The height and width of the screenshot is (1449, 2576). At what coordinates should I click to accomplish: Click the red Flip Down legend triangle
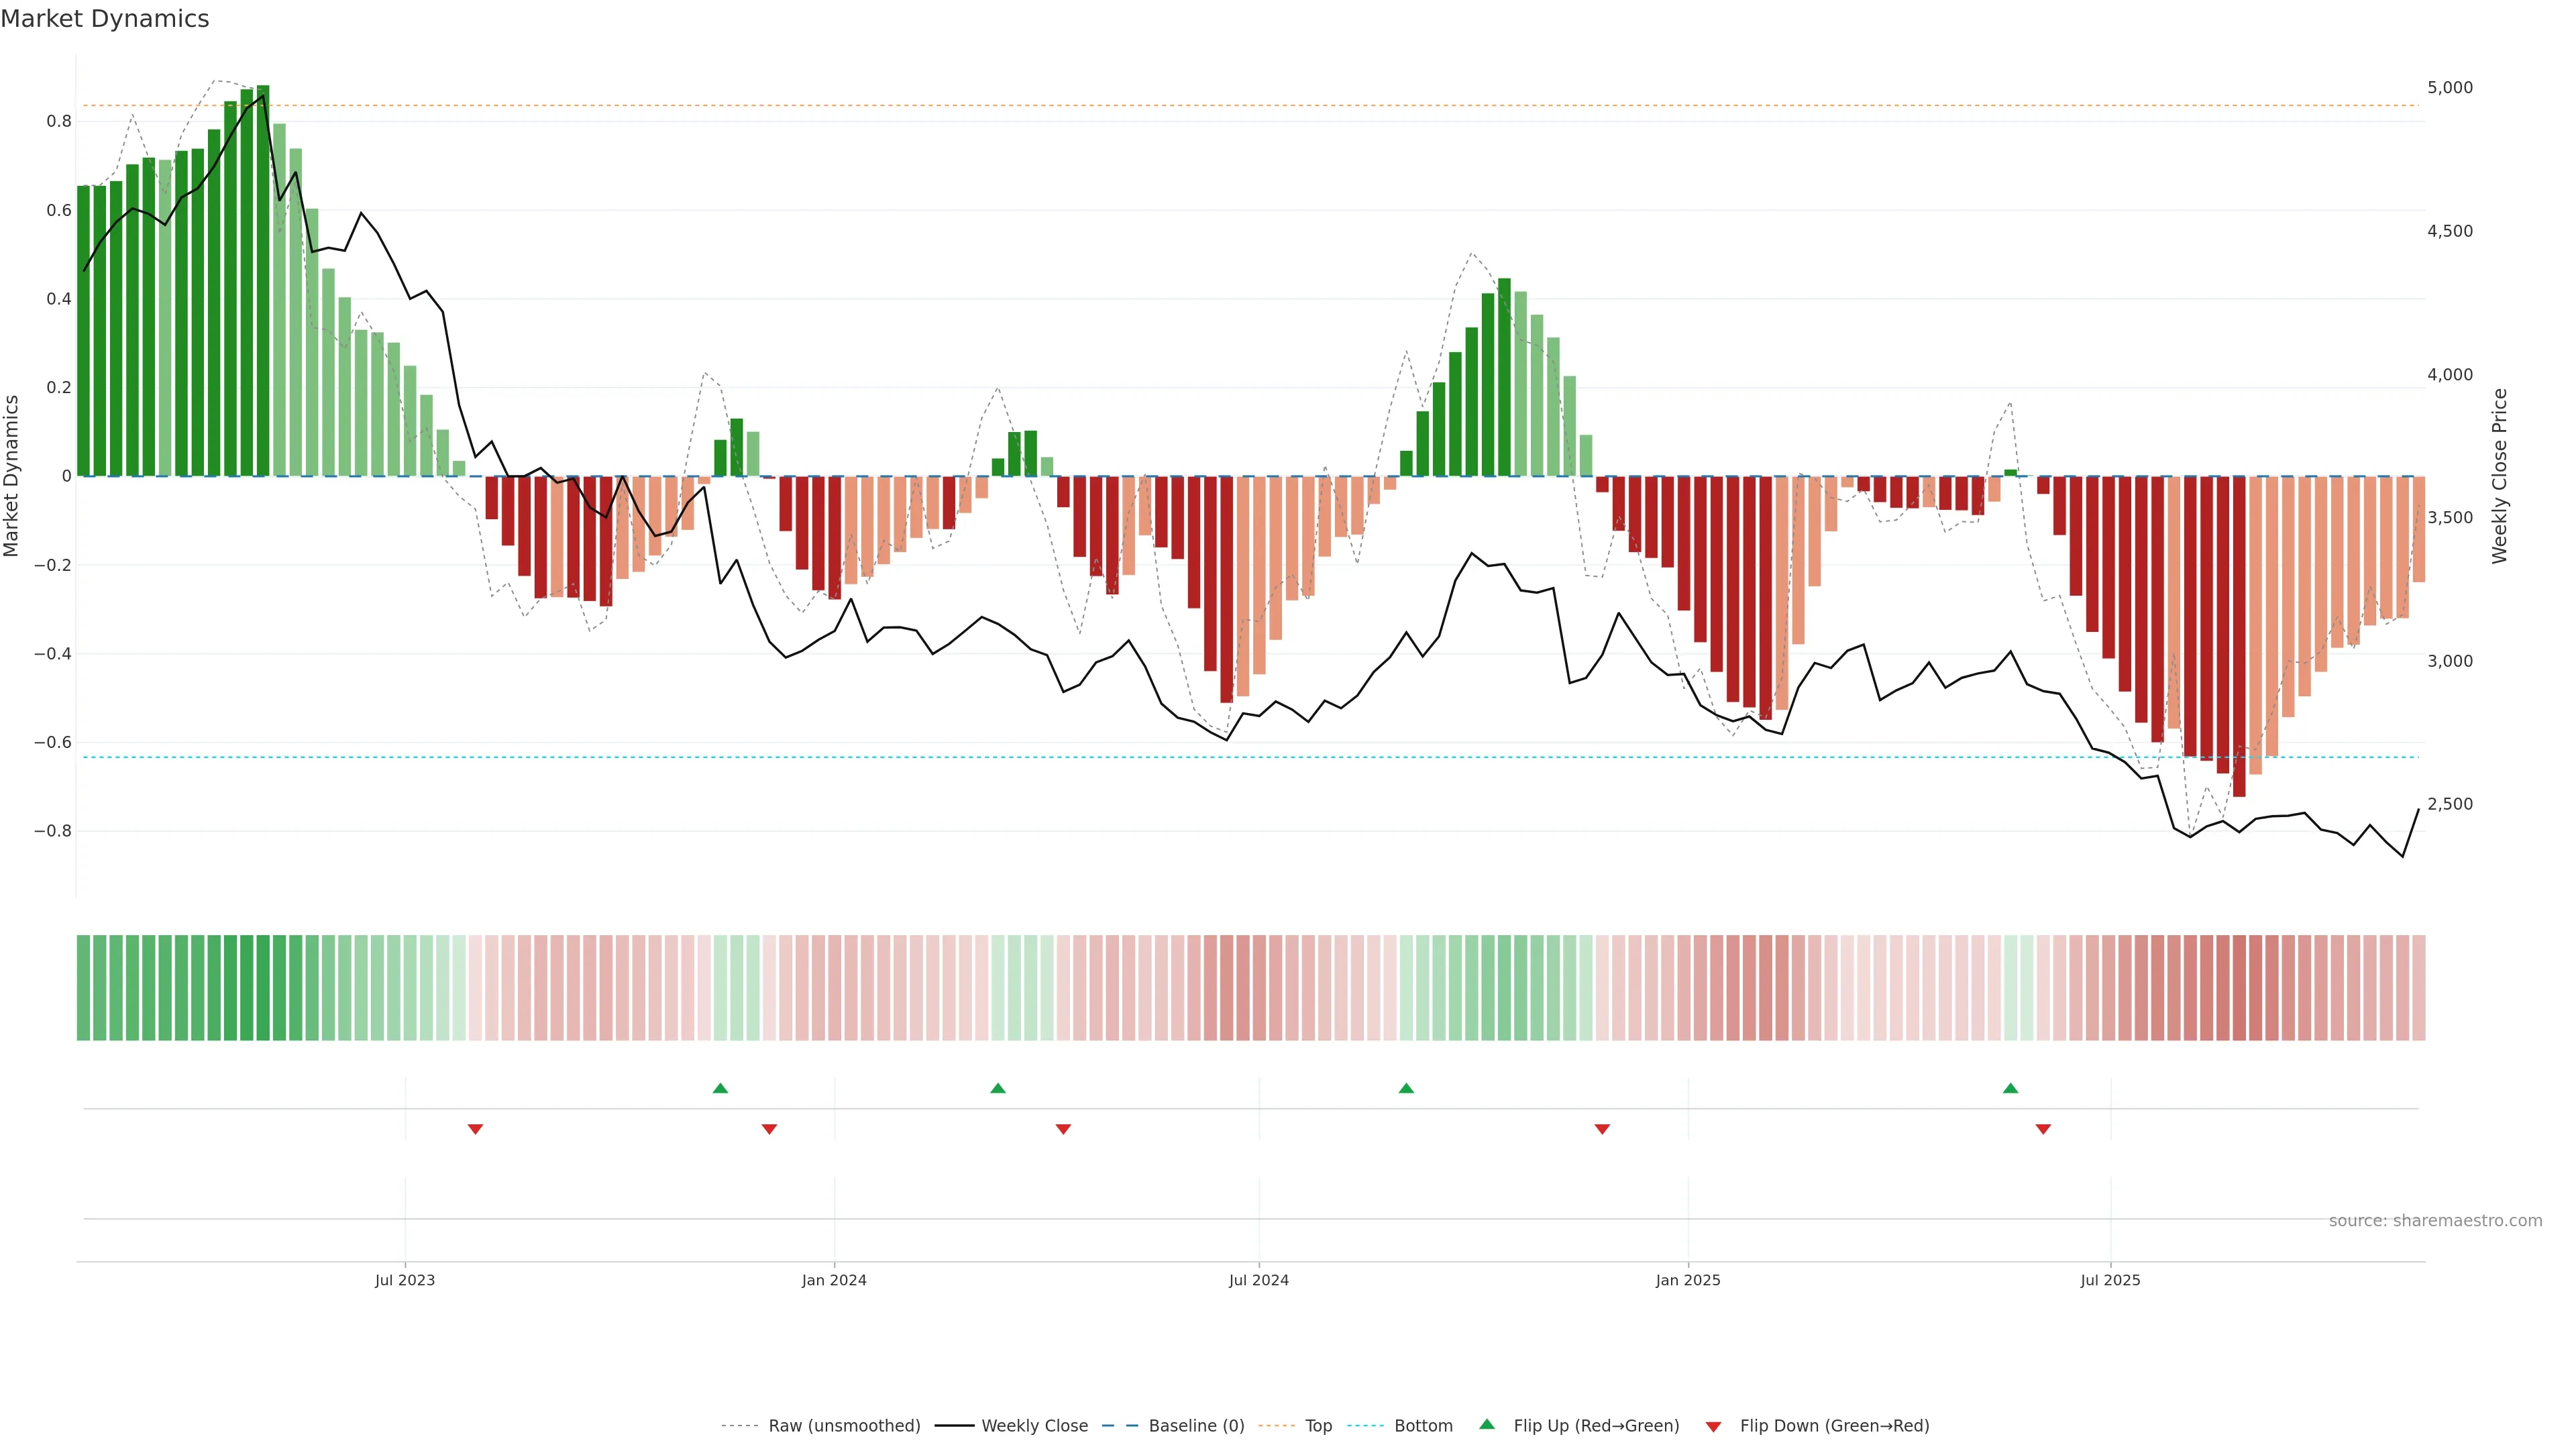(x=1713, y=1427)
